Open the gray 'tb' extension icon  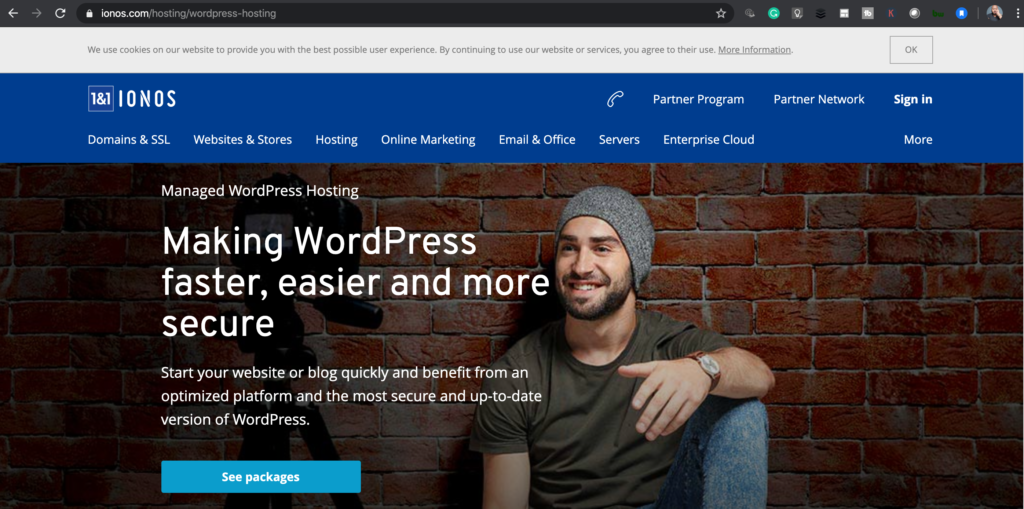[x=867, y=13]
